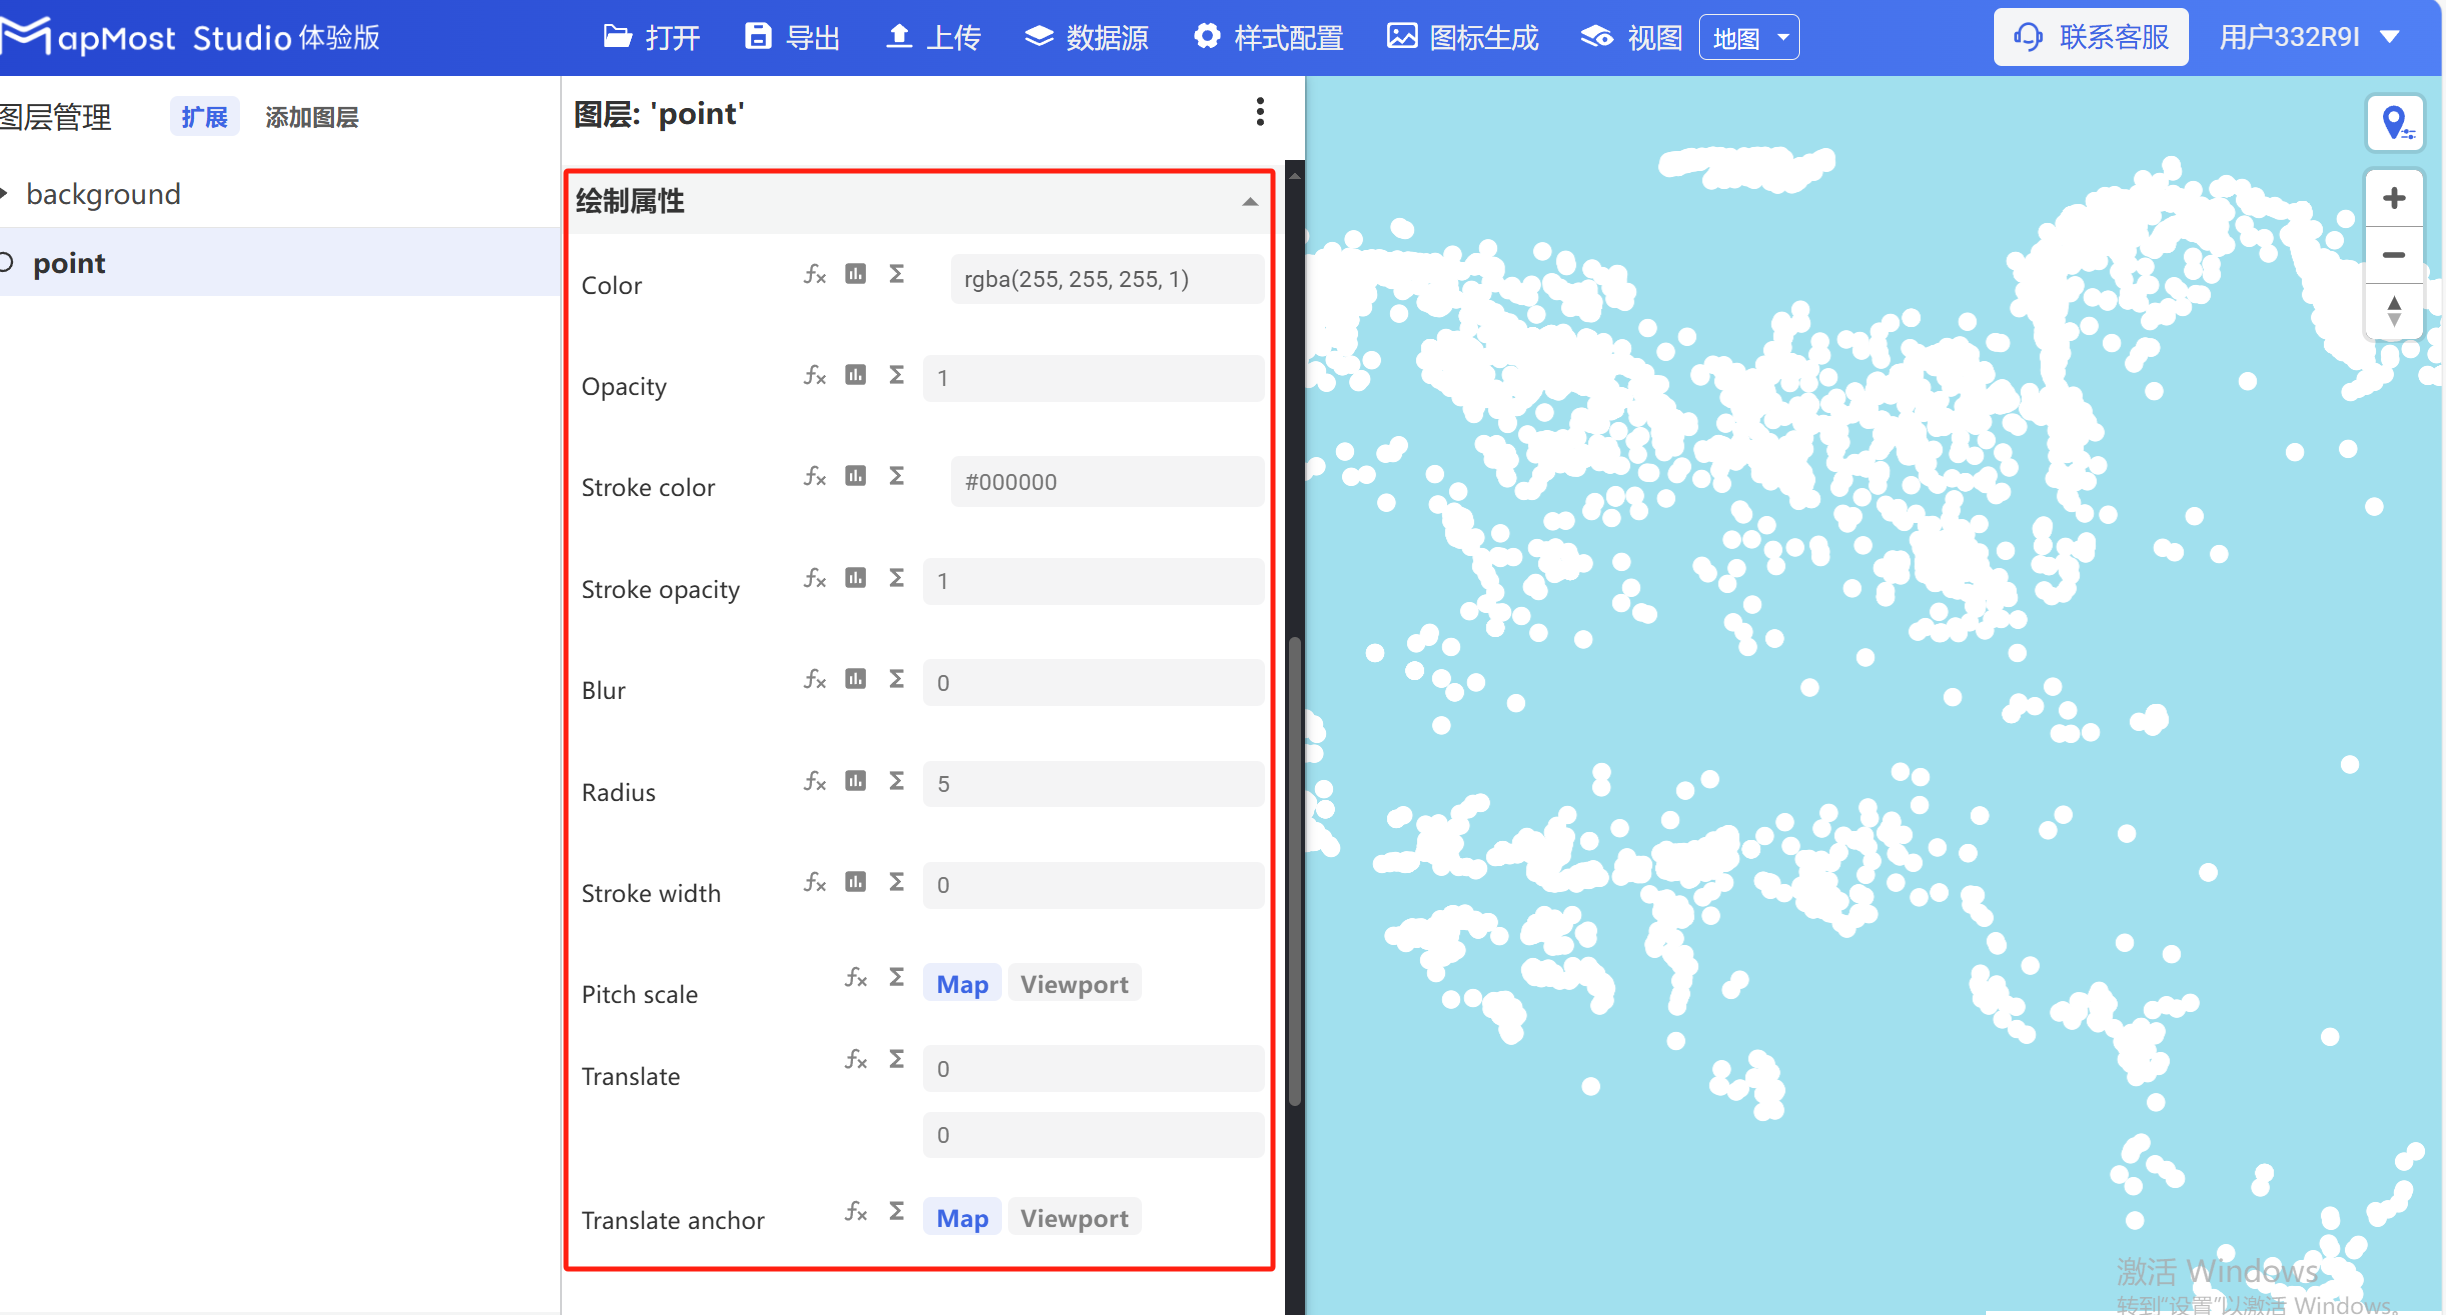The width and height of the screenshot is (2446, 1315).
Task: Set Pitch scale to Viewport
Action: tap(1074, 984)
